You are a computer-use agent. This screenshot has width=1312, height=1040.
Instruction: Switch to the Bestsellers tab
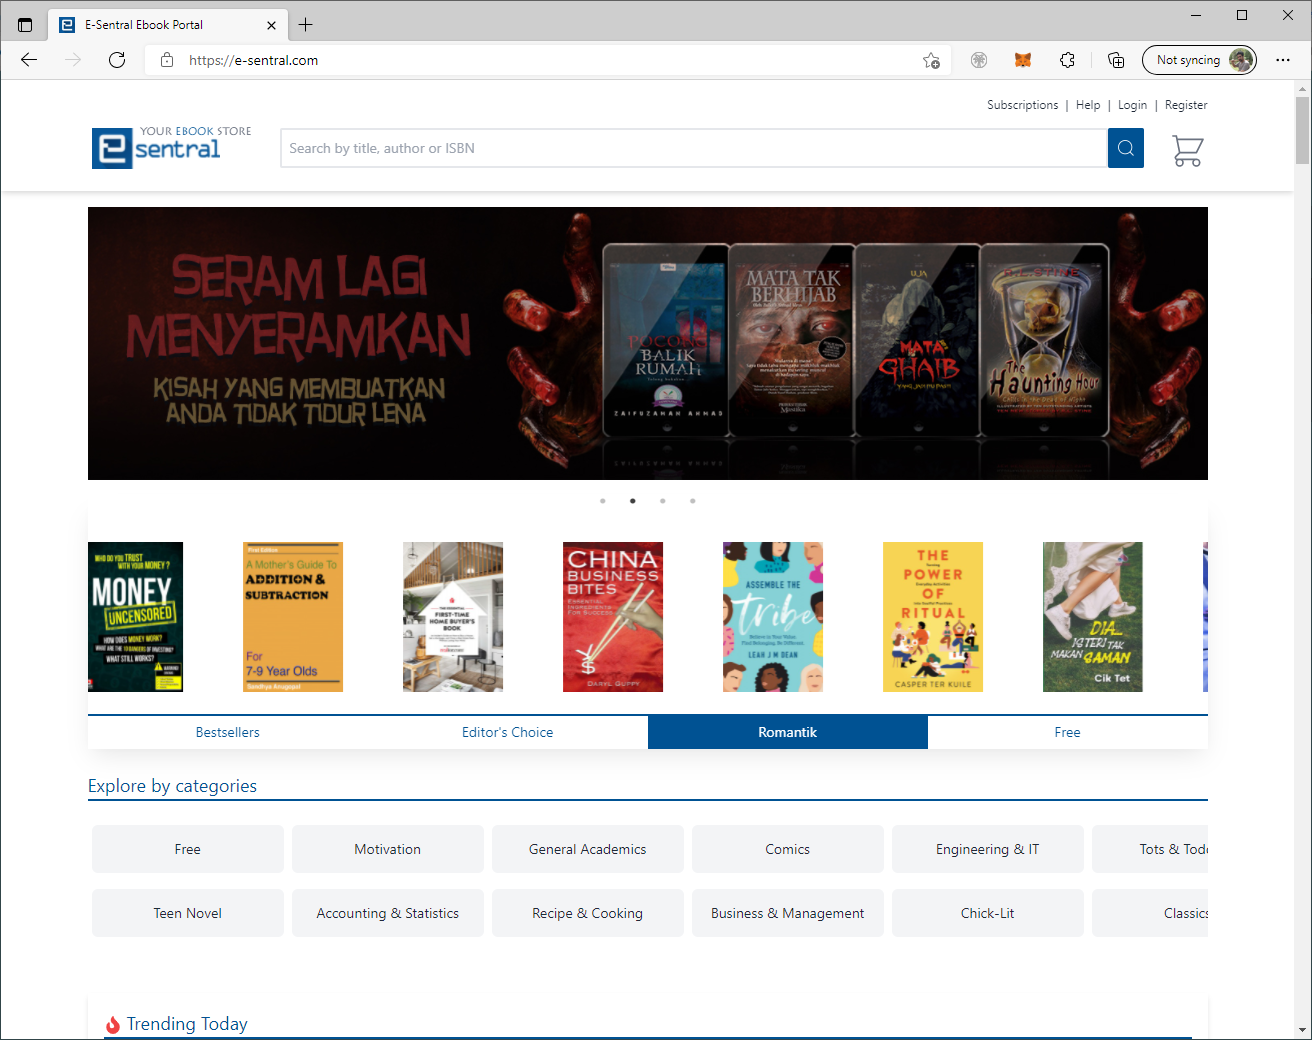228,732
